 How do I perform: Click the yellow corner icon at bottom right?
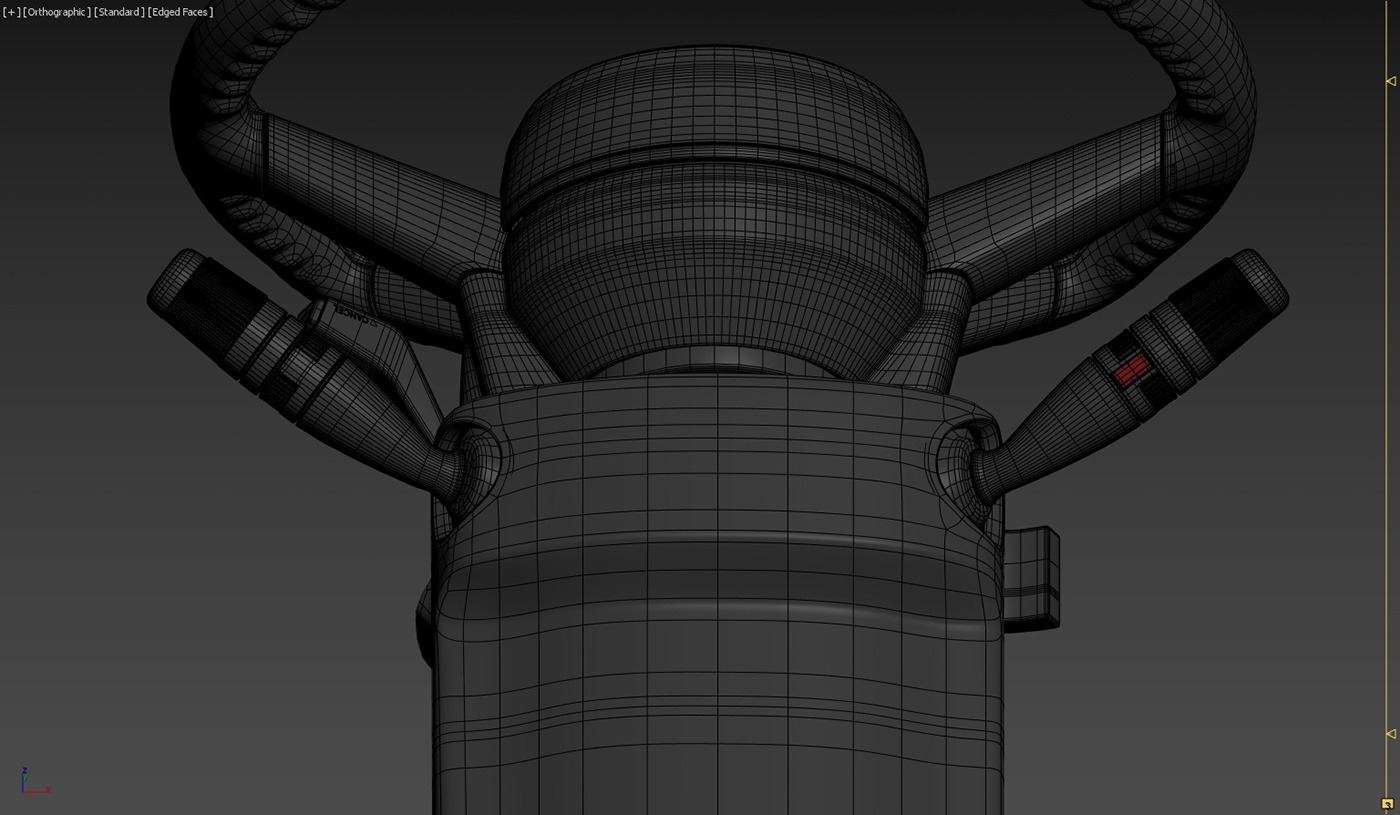(x=1390, y=803)
